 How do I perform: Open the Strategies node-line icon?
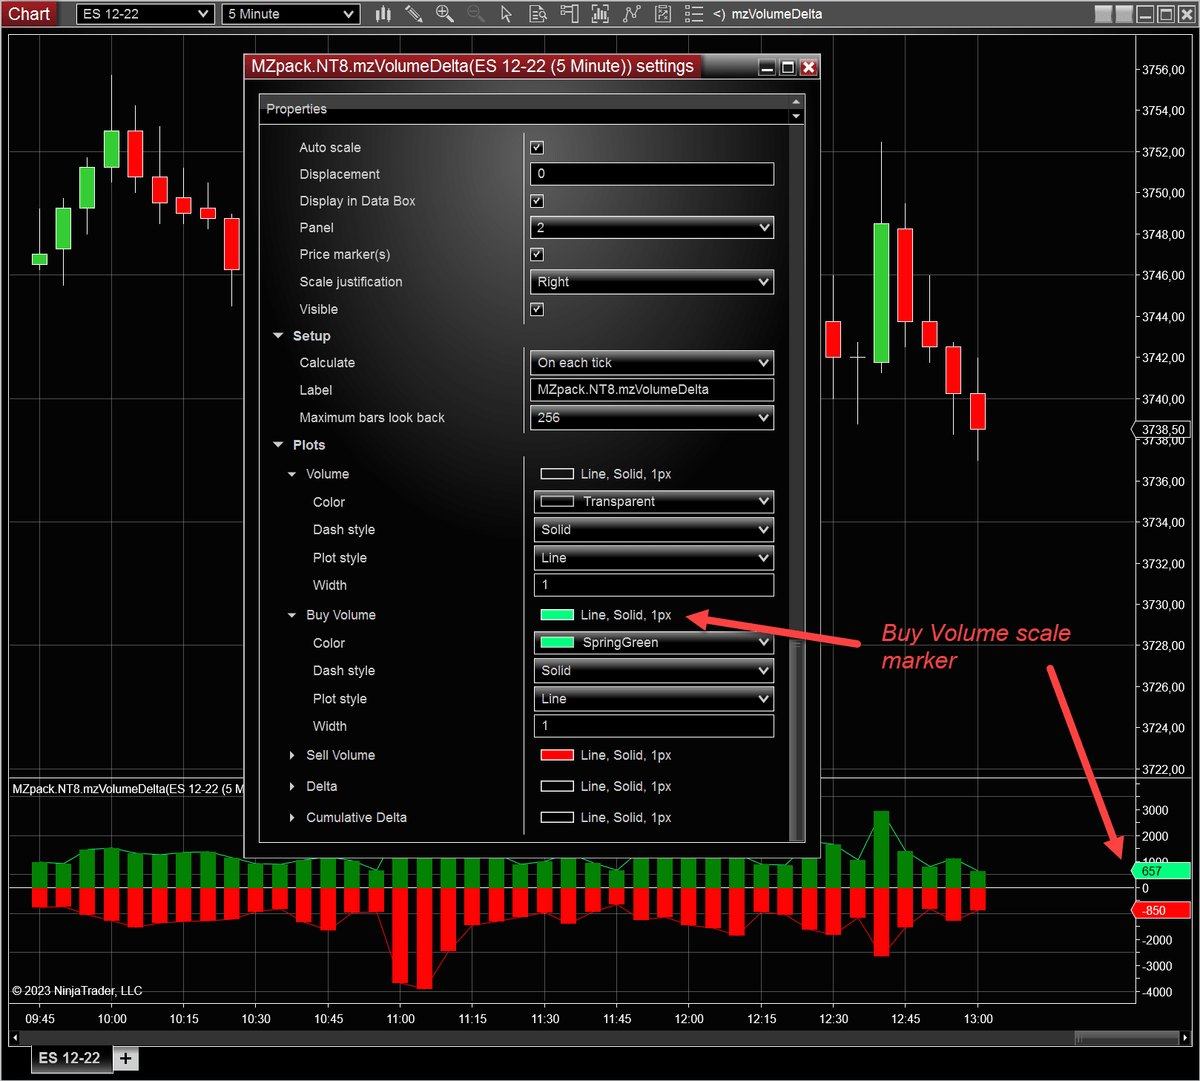click(x=631, y=14)
